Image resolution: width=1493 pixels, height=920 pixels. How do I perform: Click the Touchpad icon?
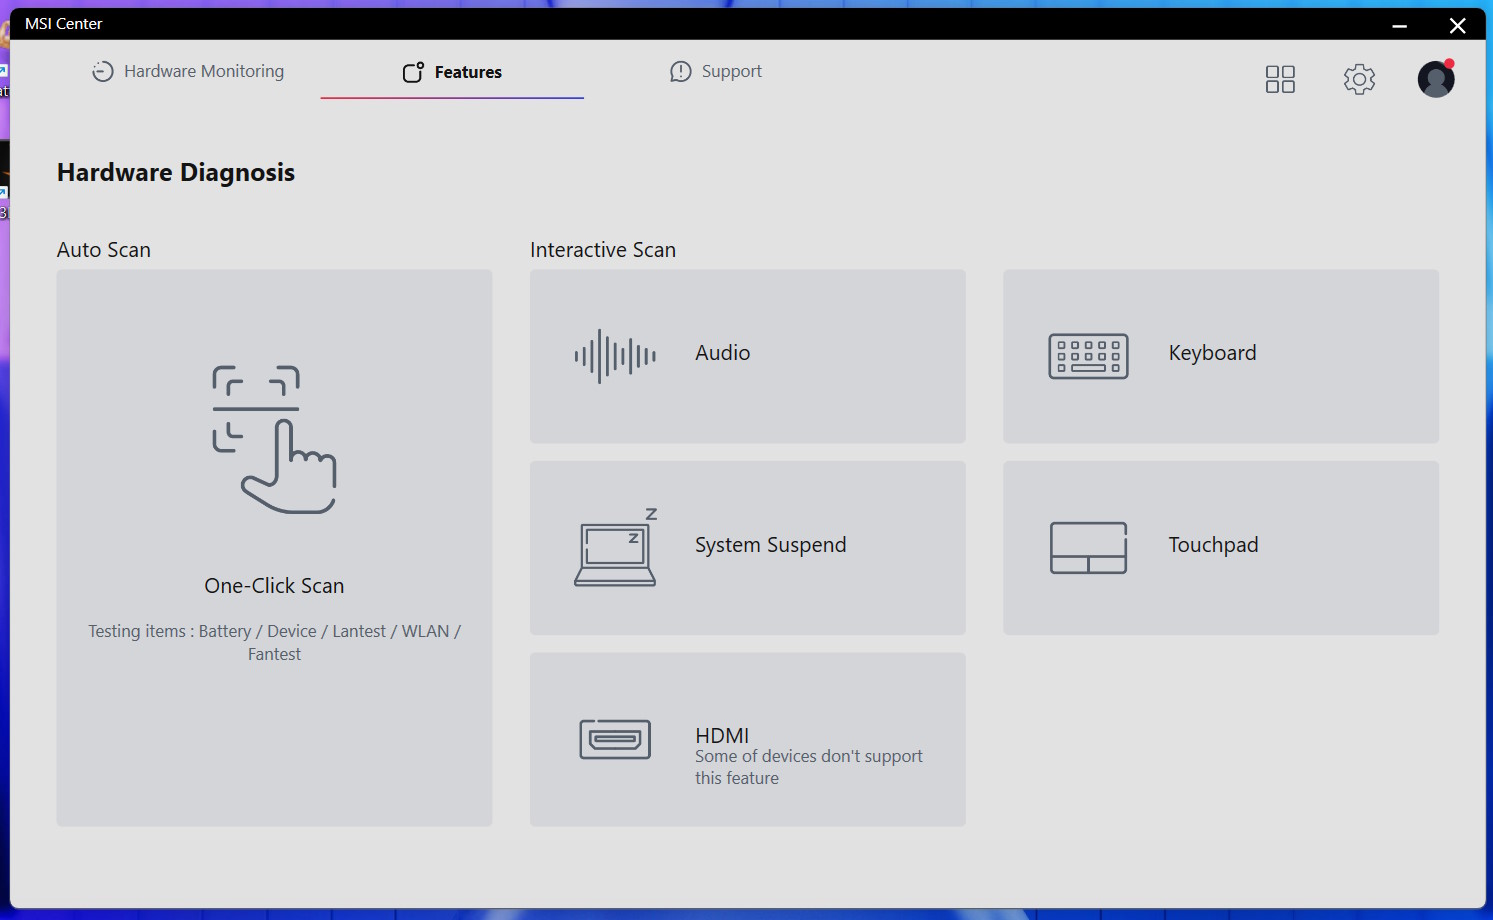tap(1088, 548)
